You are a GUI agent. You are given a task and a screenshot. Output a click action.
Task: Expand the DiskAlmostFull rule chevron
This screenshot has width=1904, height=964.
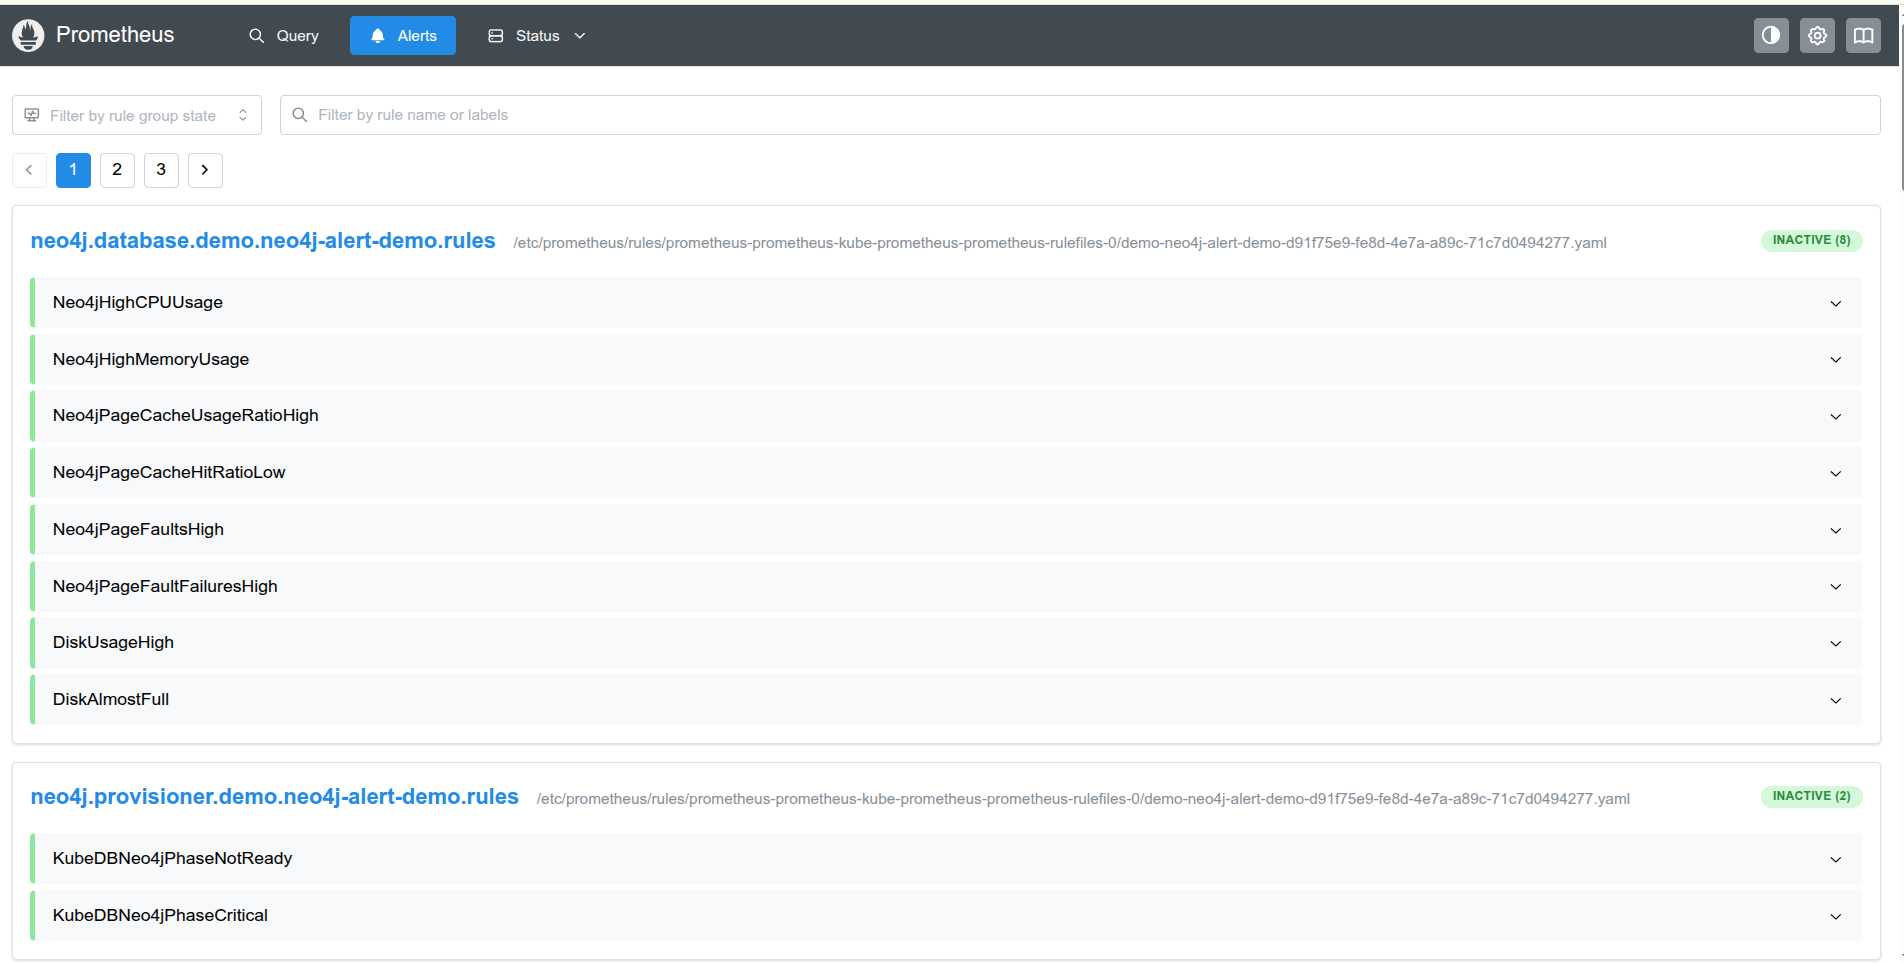pyautogui.click(x=1836, y=700)
